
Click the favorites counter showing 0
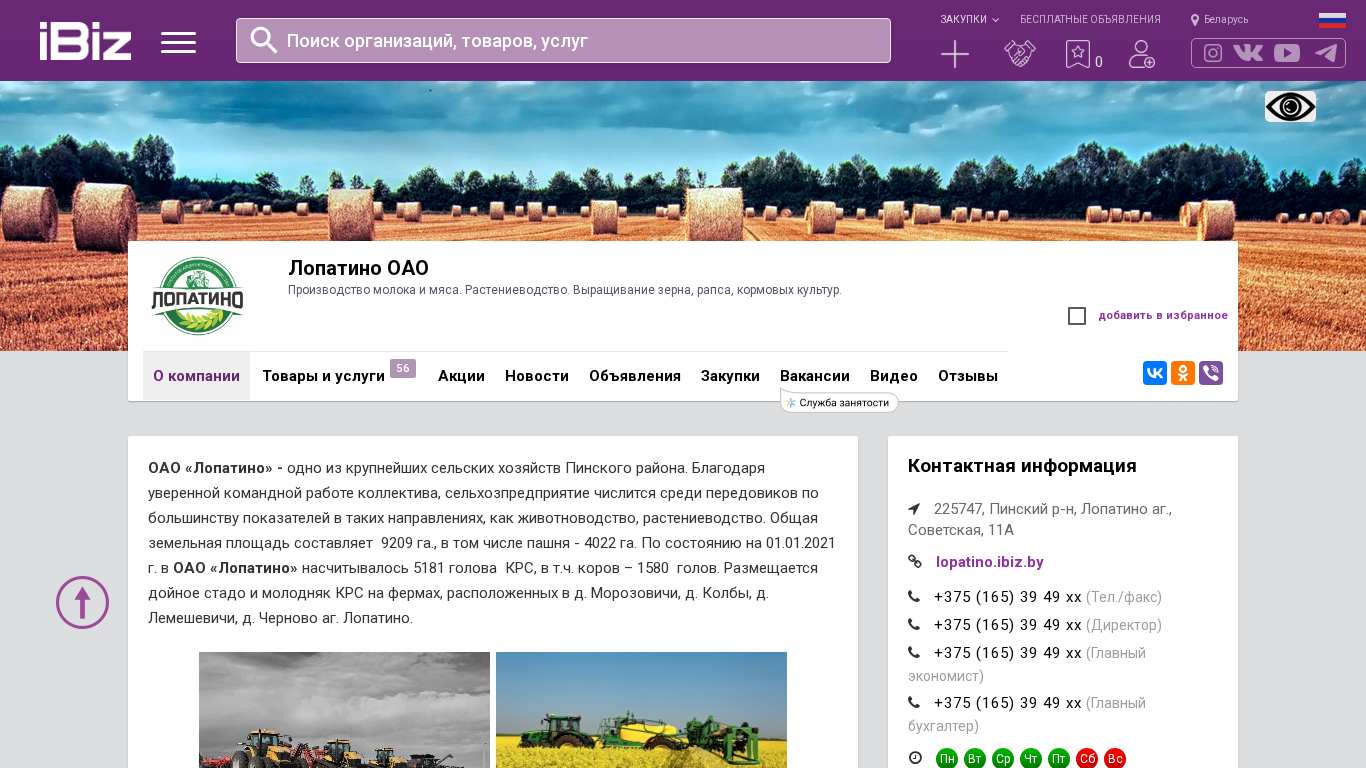tap(1099, 62)
